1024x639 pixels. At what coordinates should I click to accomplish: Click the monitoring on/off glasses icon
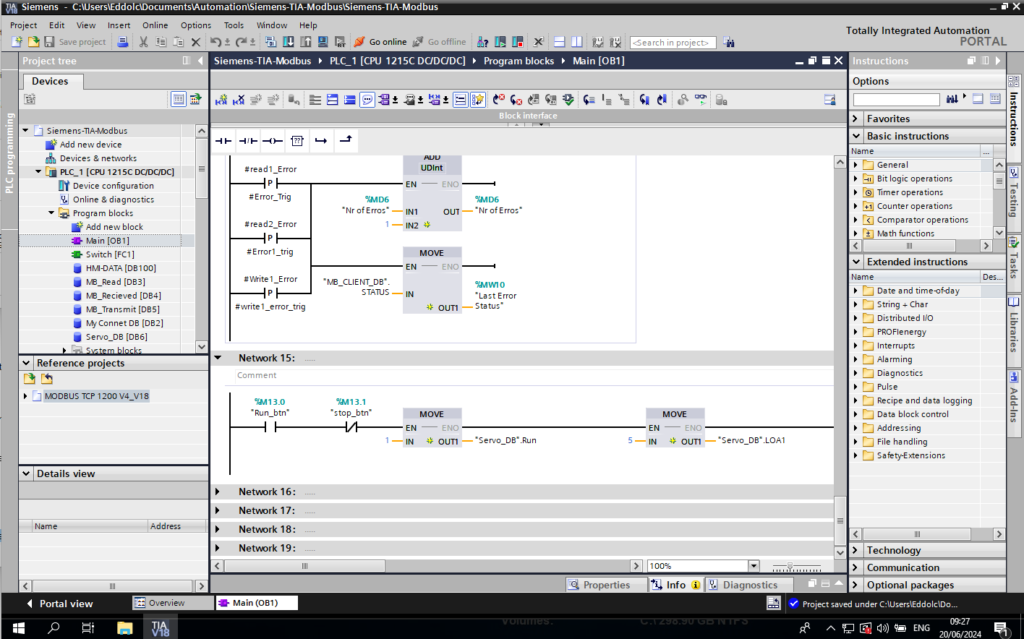coord(701,100)
